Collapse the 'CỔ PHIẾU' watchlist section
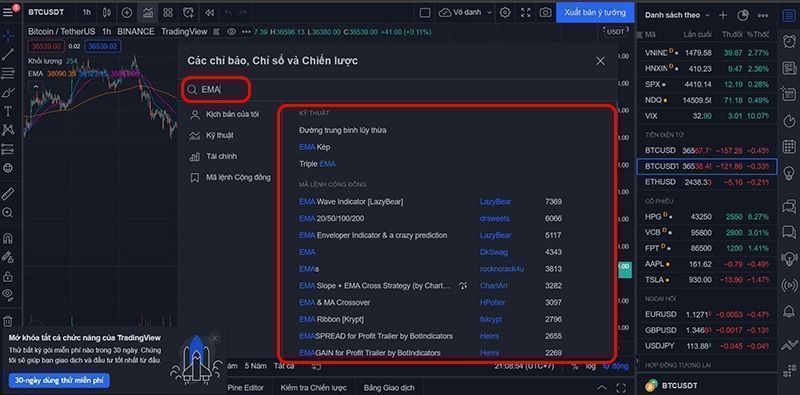This screenshot has height=395, width=800. [x=659, y=201]
